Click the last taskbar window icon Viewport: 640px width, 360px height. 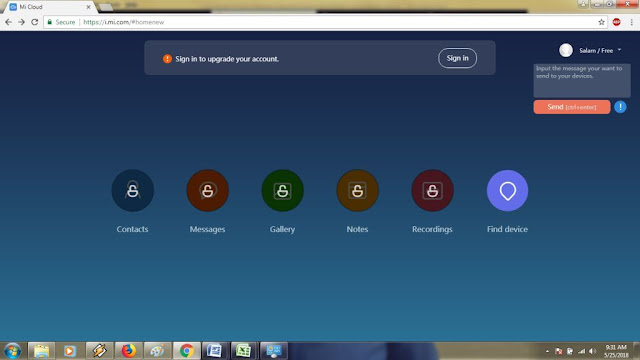point(273,351)
